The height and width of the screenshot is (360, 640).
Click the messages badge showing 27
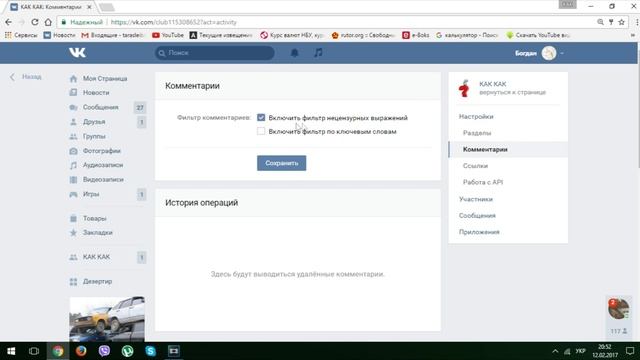(140, 107)
